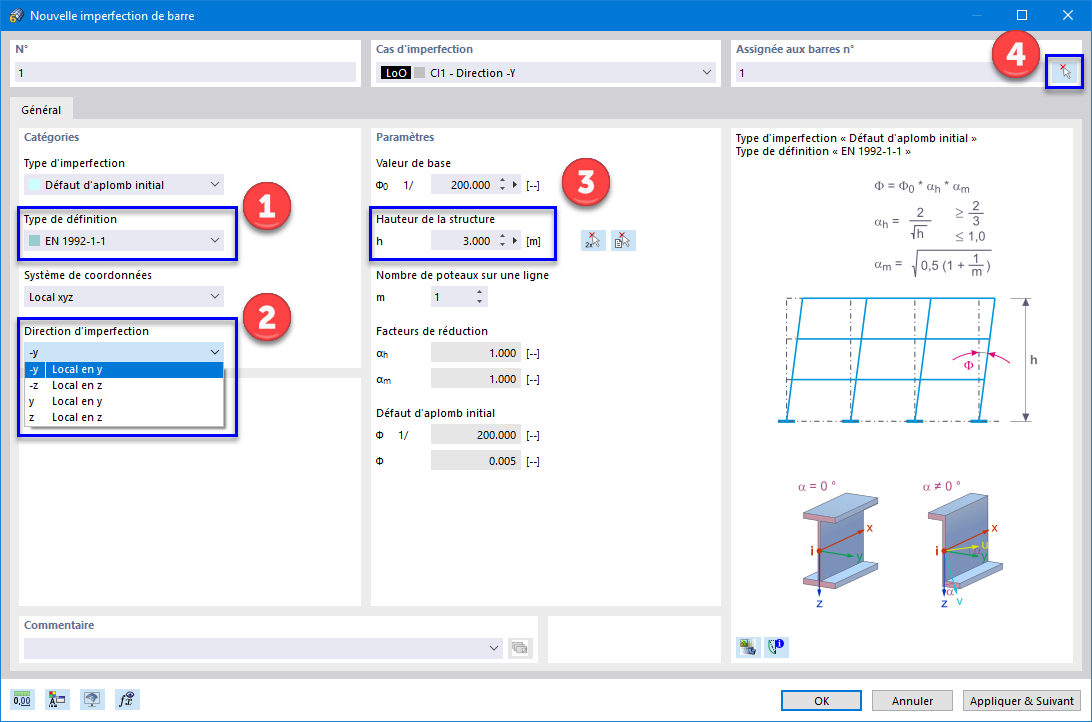Click the α ≠ 0° beam section image

(x=964, y=544)
